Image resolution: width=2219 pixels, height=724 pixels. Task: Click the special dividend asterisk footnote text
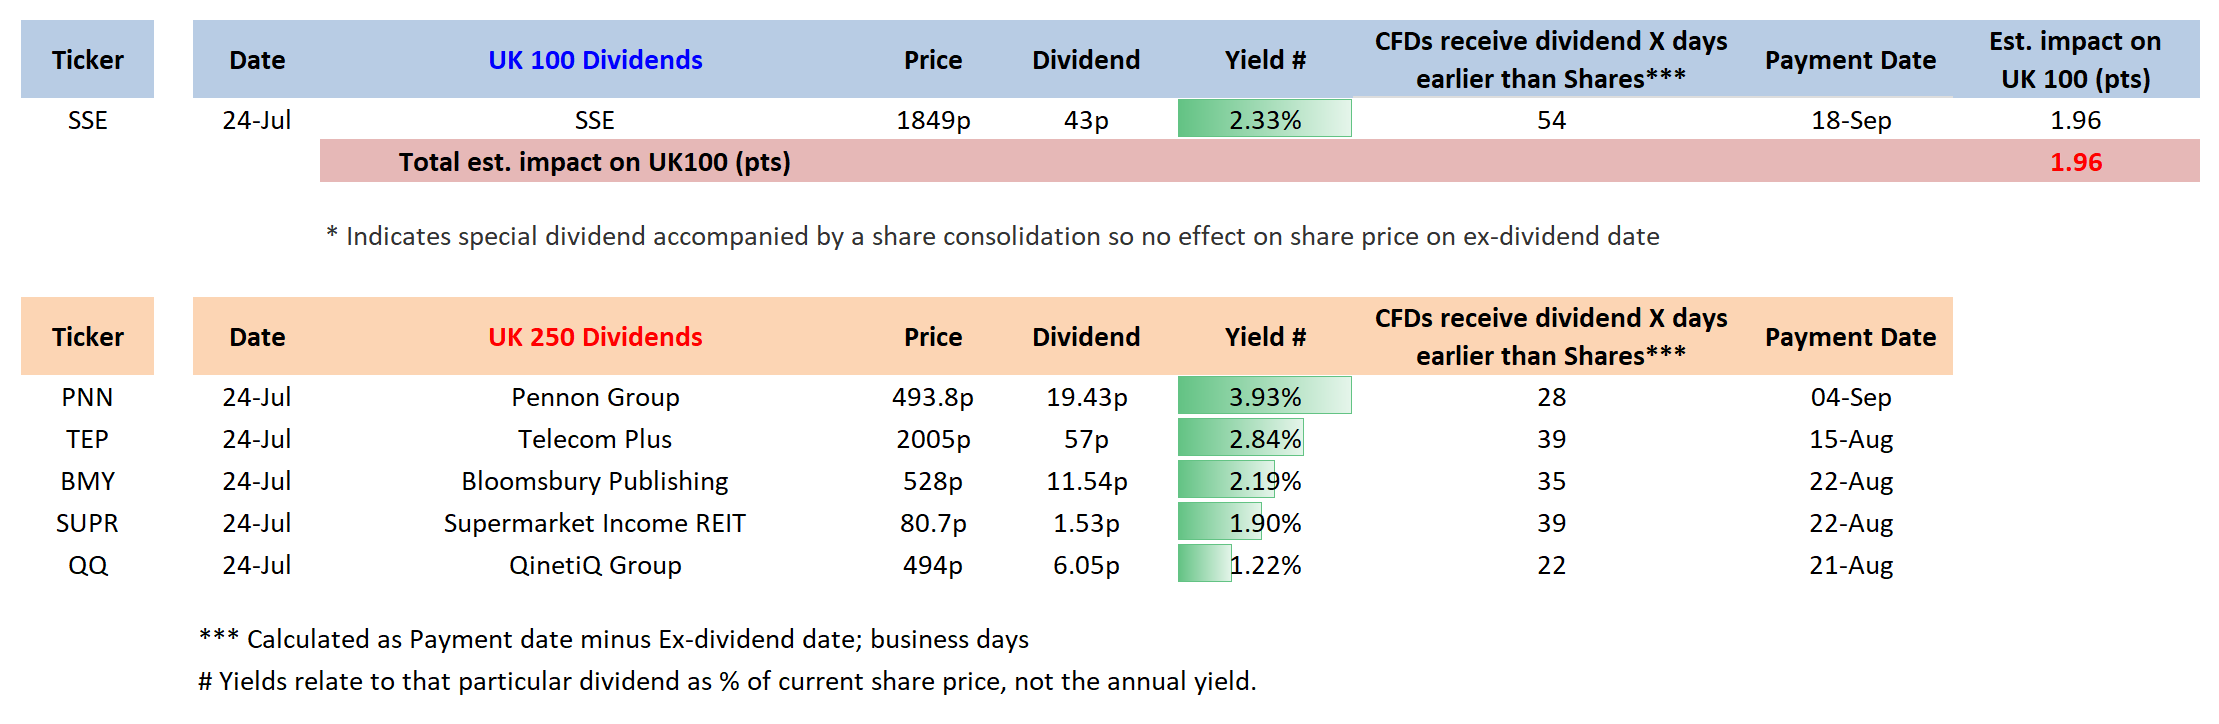coord(992,236)
